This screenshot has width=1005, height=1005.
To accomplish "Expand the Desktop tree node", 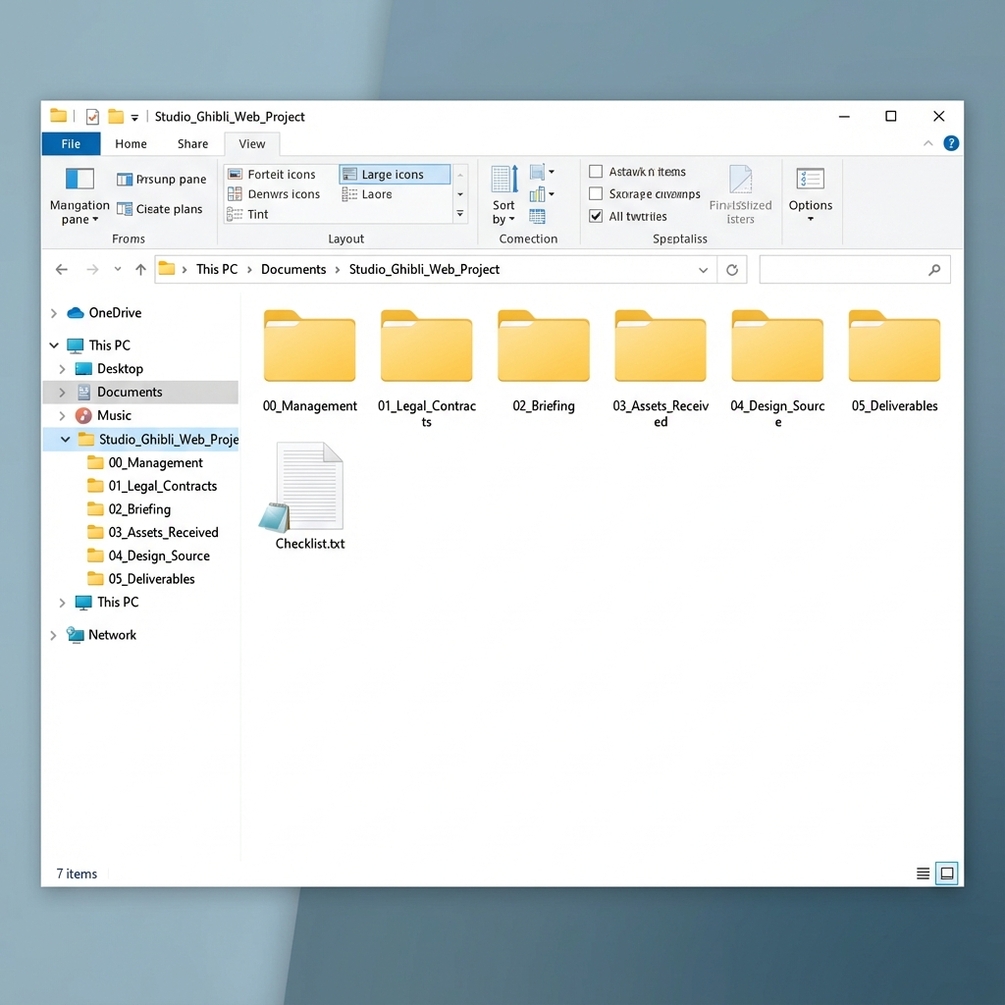I will (x=62, y=369).
